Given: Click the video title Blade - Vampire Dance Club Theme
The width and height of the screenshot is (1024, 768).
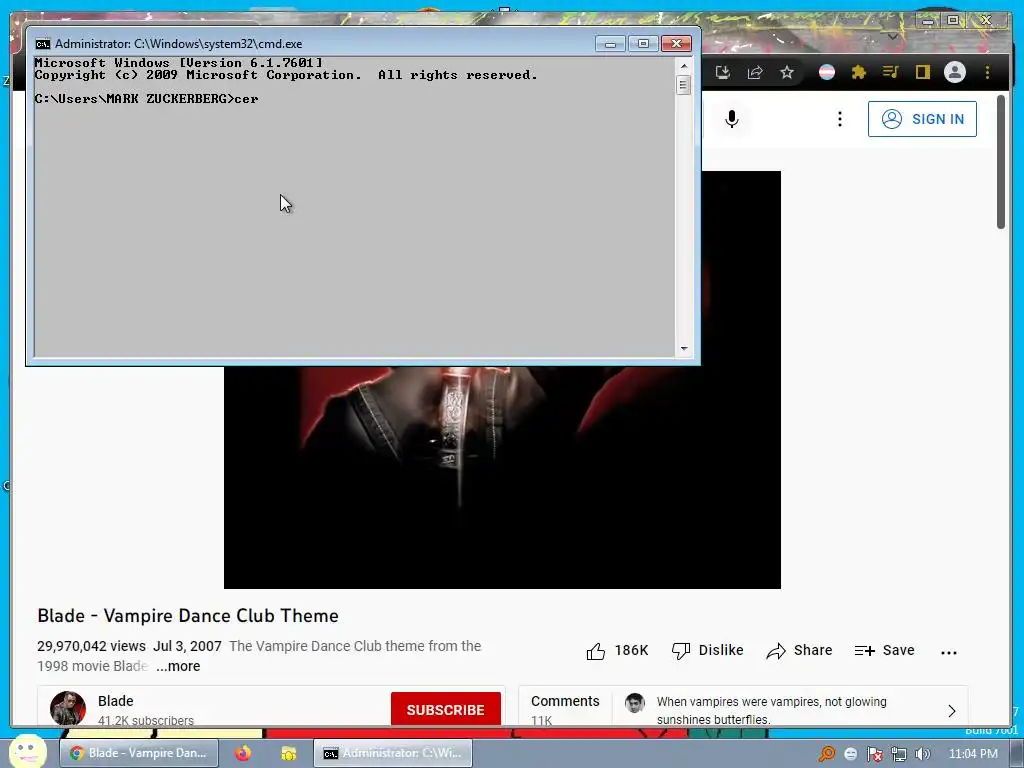Looking at the screenshot, I should pos(188,616).
